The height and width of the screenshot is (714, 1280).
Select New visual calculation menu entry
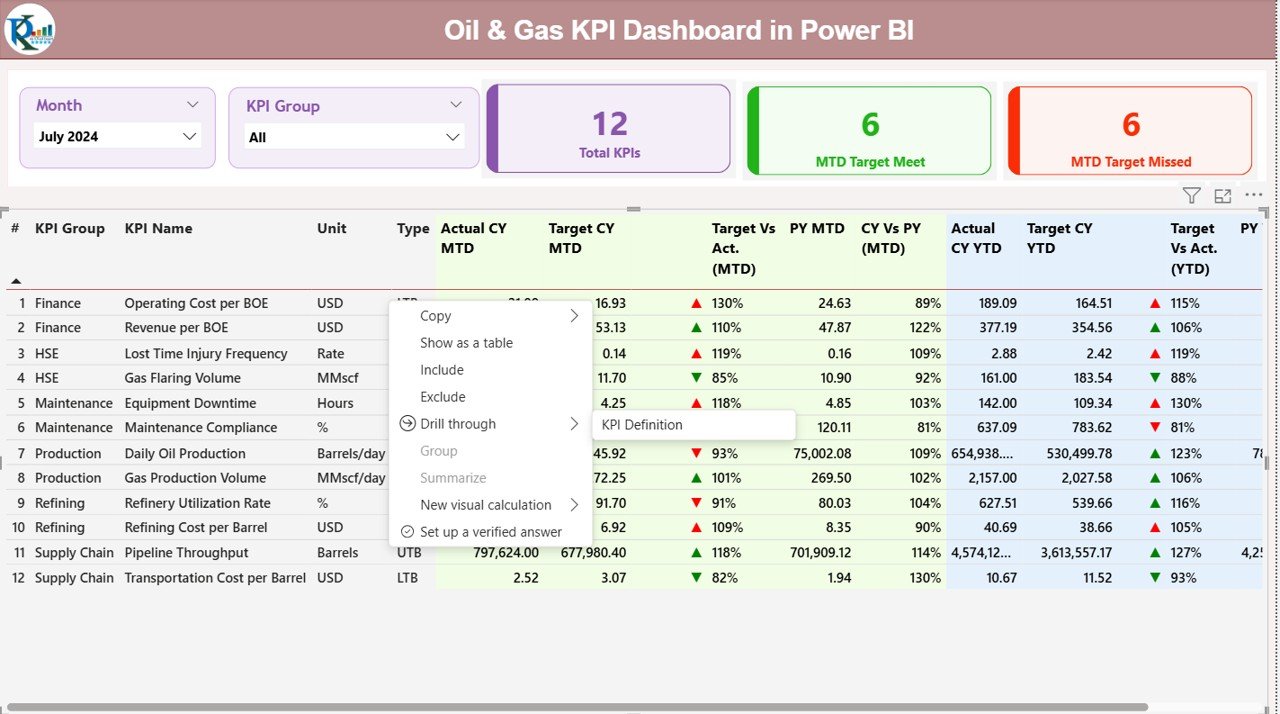click(485, 504)
